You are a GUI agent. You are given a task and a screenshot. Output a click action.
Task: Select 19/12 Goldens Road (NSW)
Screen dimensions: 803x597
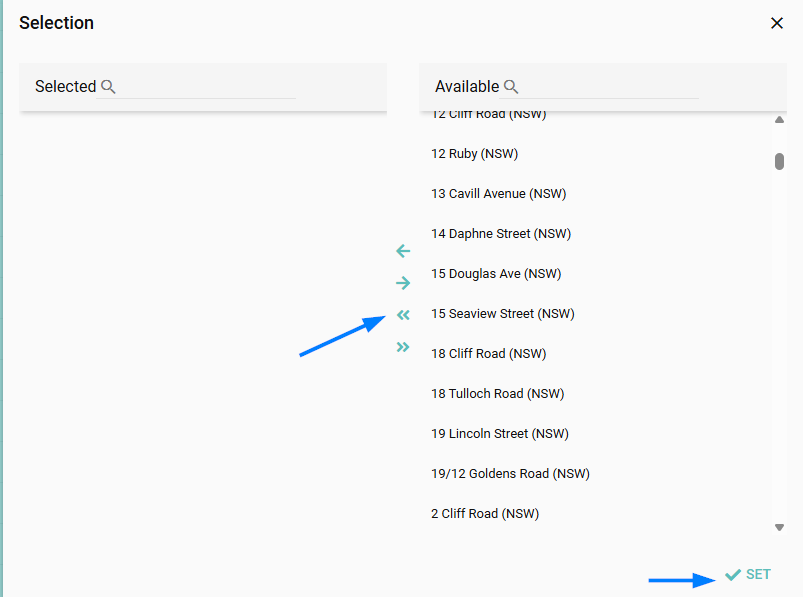[510, 474]
